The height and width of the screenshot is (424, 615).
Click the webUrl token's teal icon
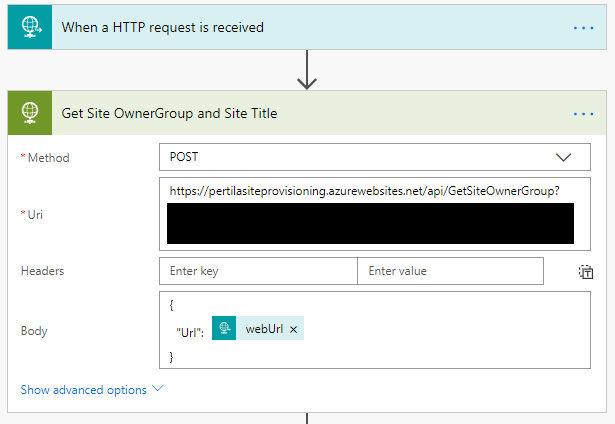pos(224,330)
